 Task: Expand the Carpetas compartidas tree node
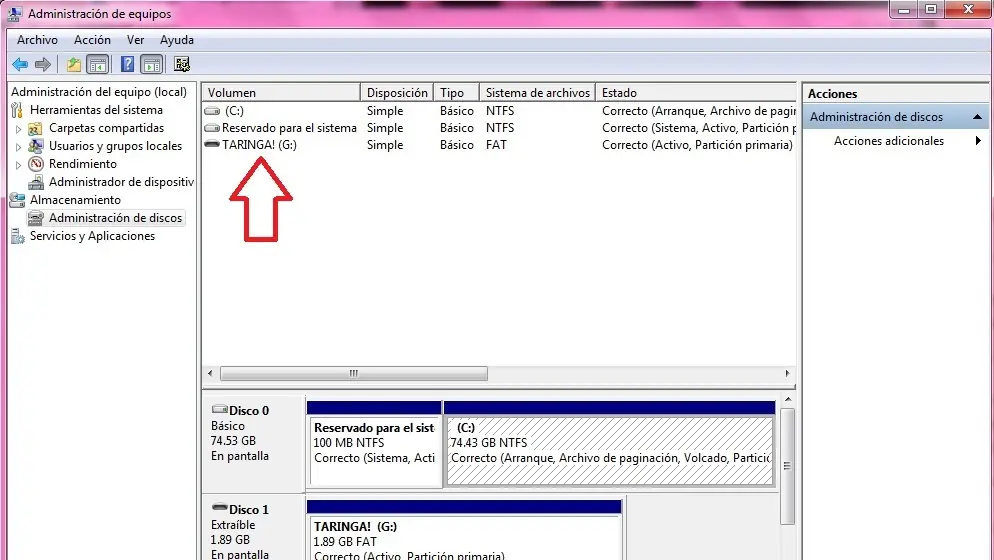click(x=18, y=129)
